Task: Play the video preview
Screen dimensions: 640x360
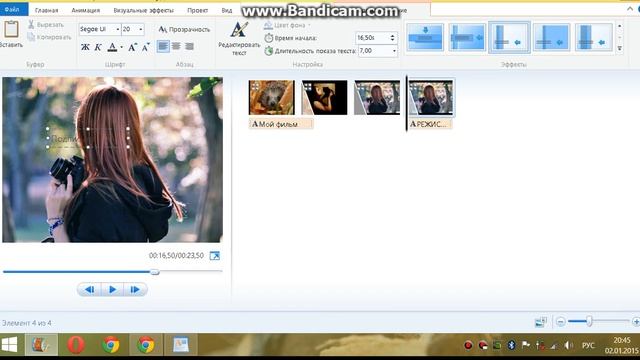Action: tap(112, 289)
